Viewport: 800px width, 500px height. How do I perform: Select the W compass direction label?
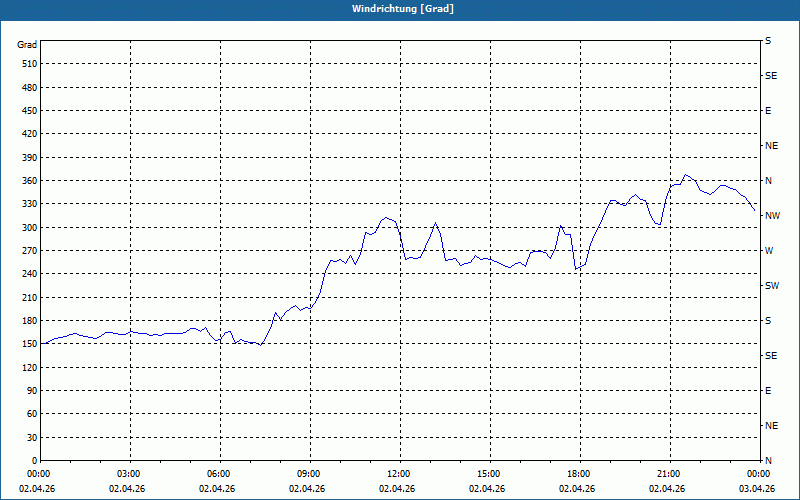pyautogui.click(x=769, y=251)
